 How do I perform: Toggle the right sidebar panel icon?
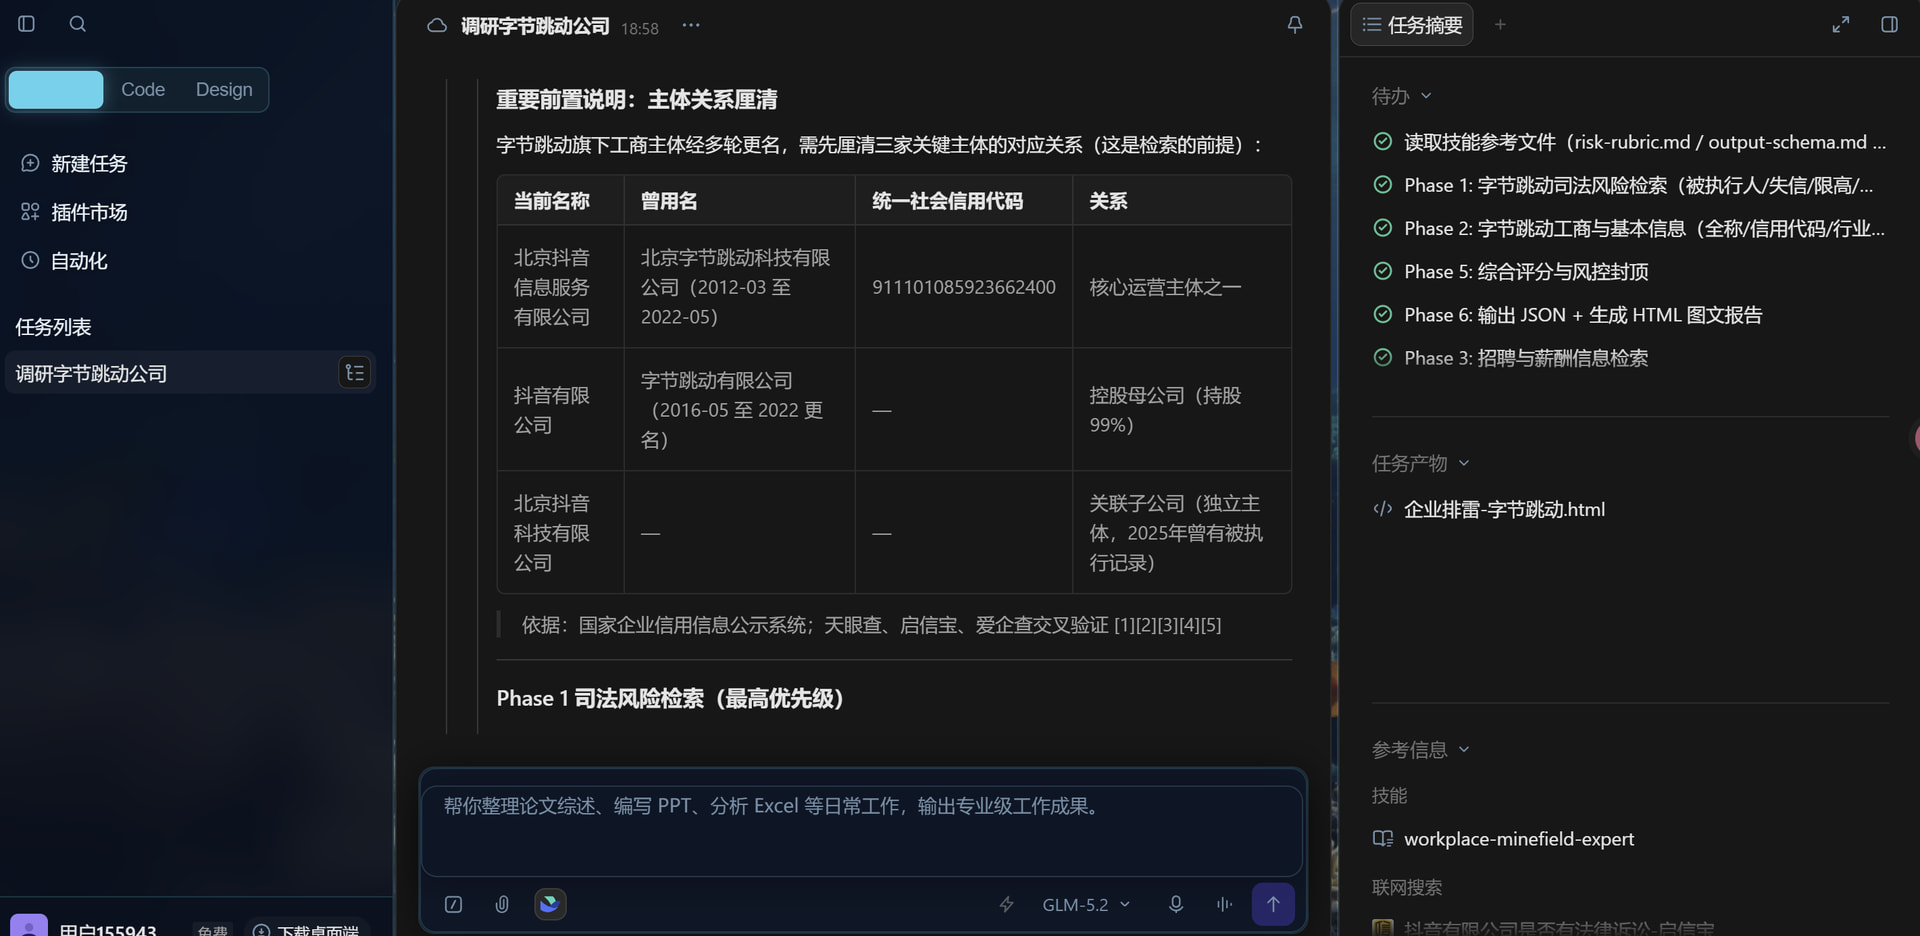[x=1889, y=25]
